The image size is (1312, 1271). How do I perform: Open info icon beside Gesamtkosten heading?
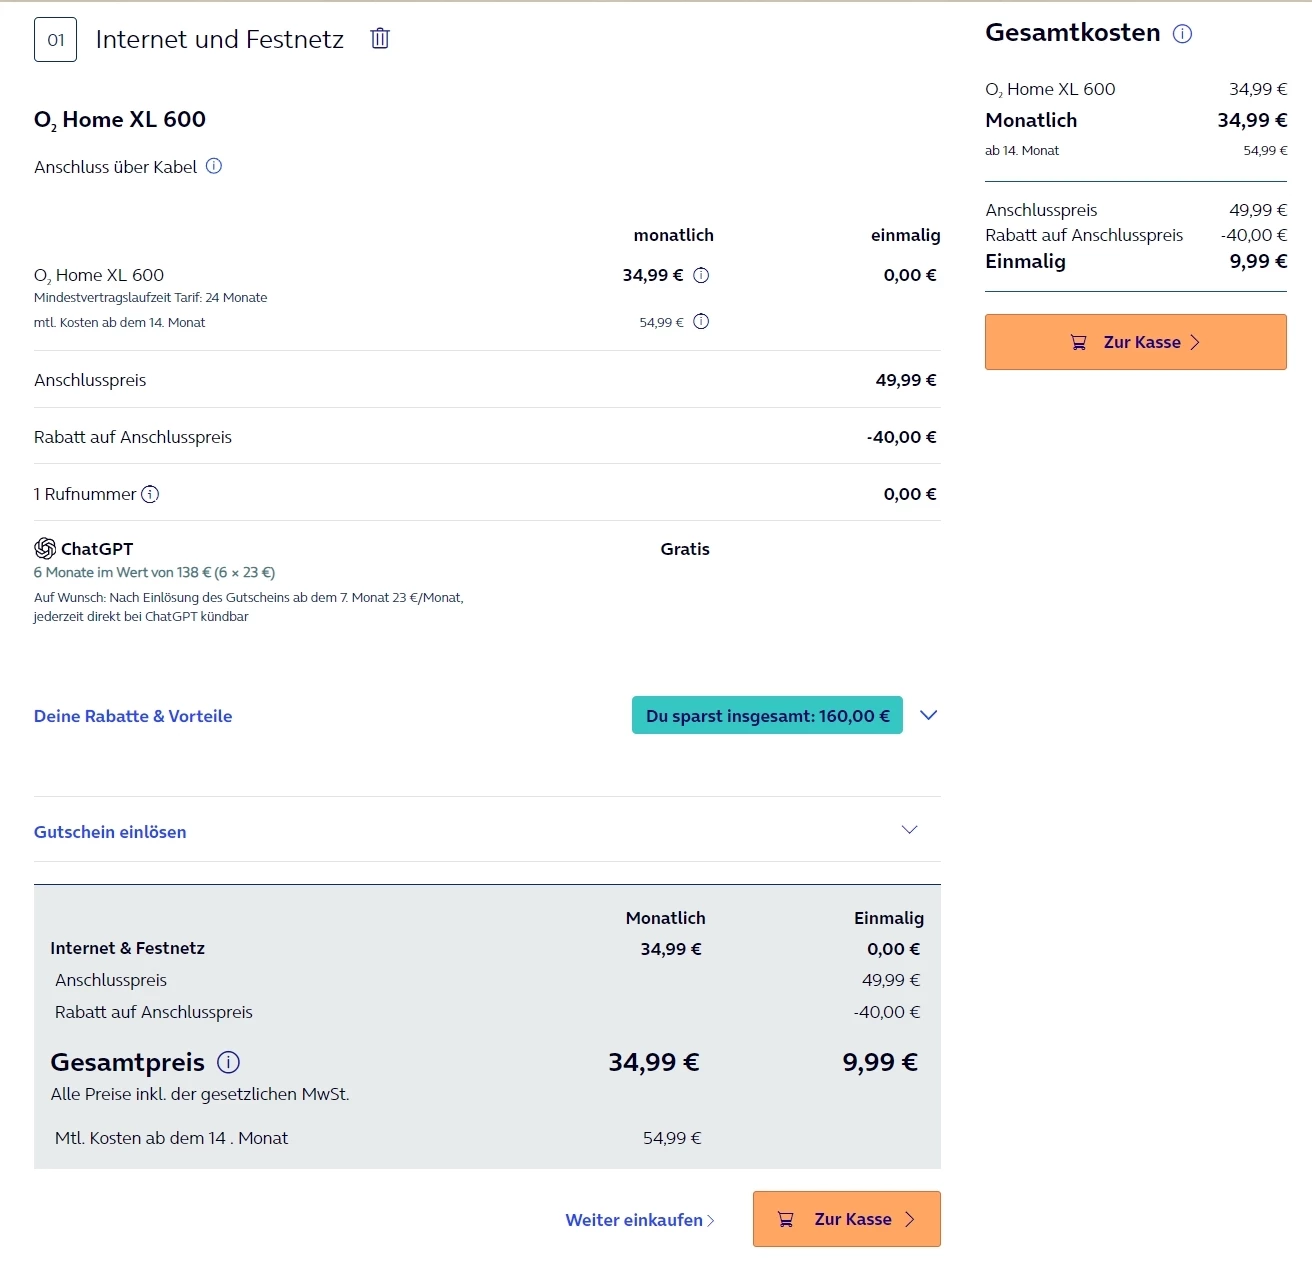(1182, 34)
